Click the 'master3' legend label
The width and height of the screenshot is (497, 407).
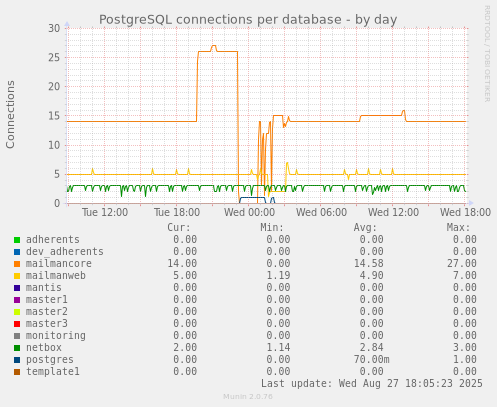[x=47, y=323]
